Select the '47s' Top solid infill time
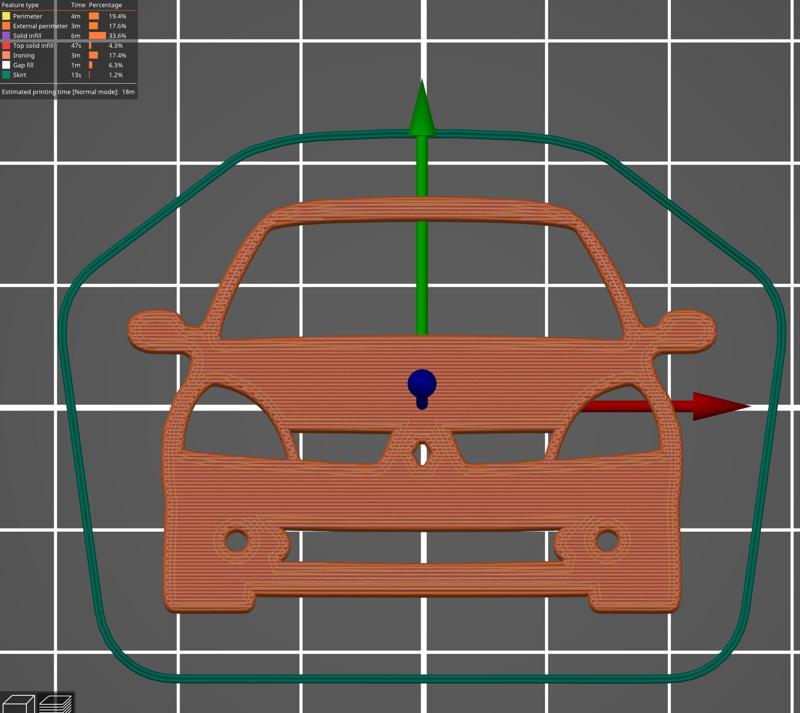800x713 pixels. pos(76,45)
